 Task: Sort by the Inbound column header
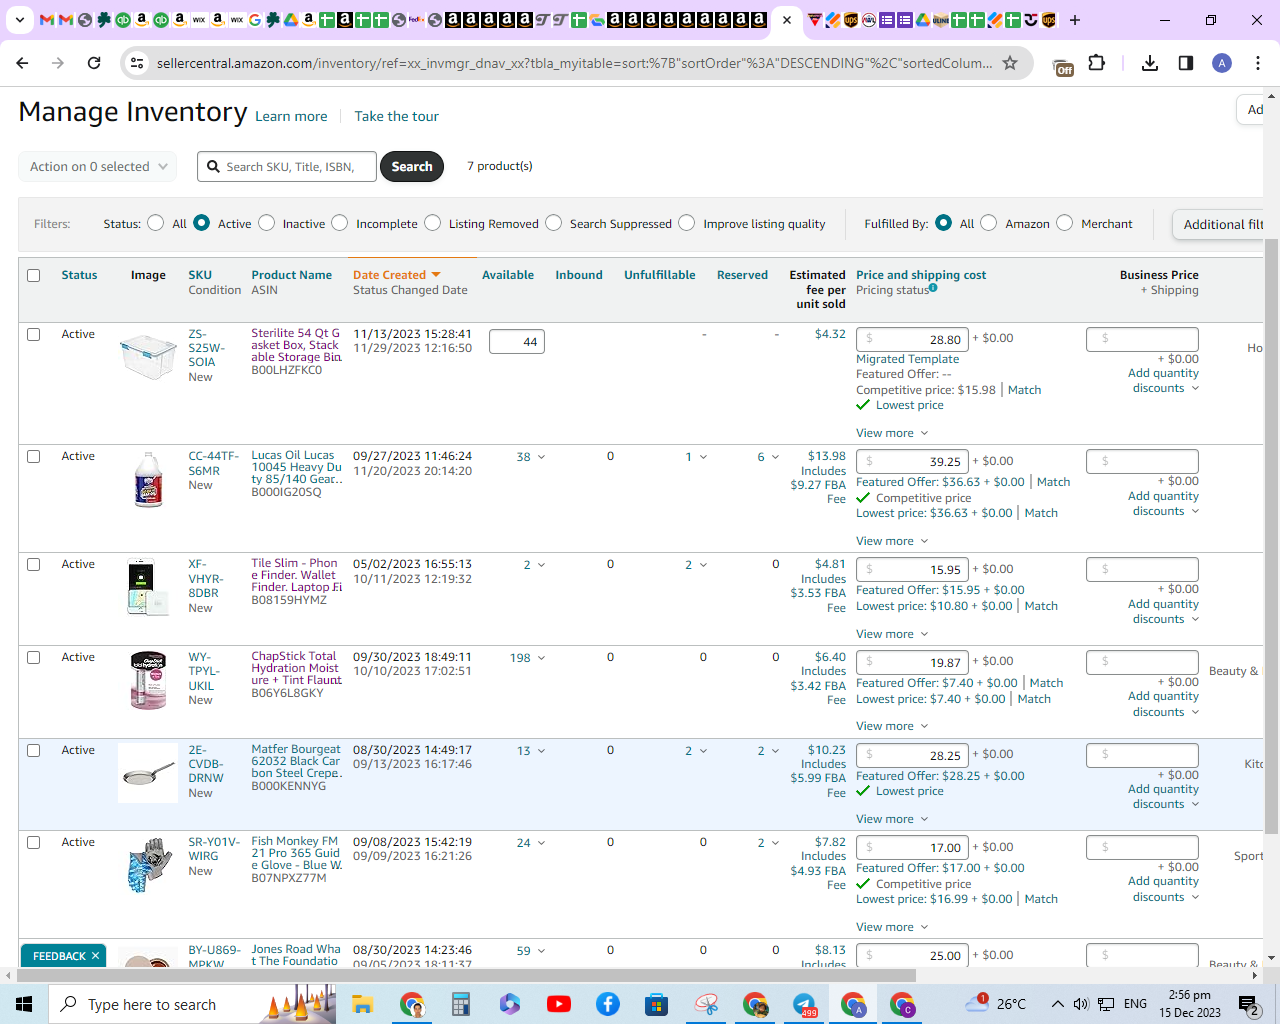[579, 275]
